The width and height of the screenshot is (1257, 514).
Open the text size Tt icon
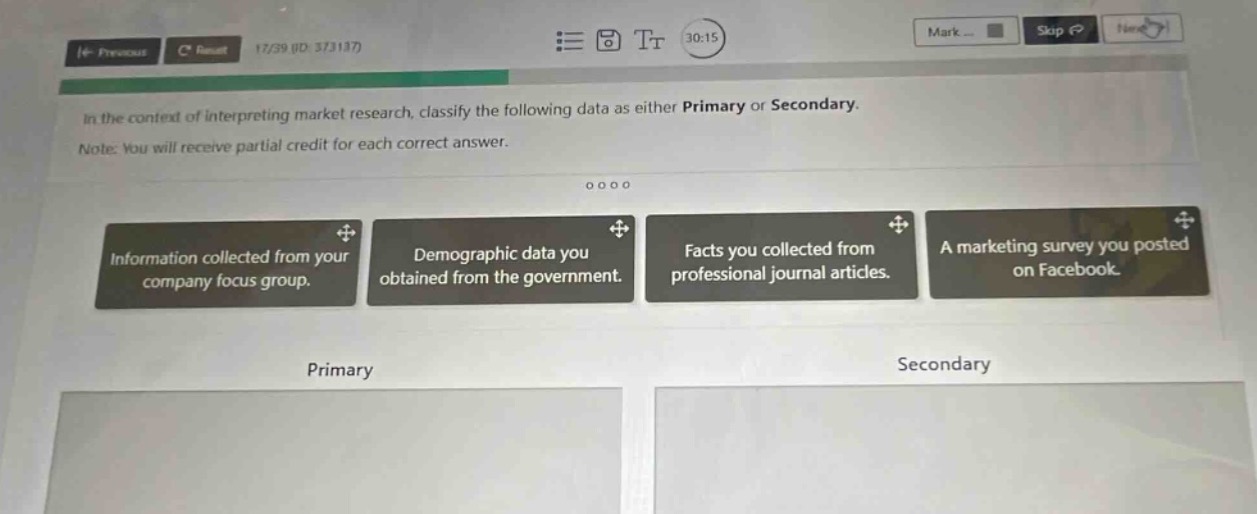click(649, 40)
